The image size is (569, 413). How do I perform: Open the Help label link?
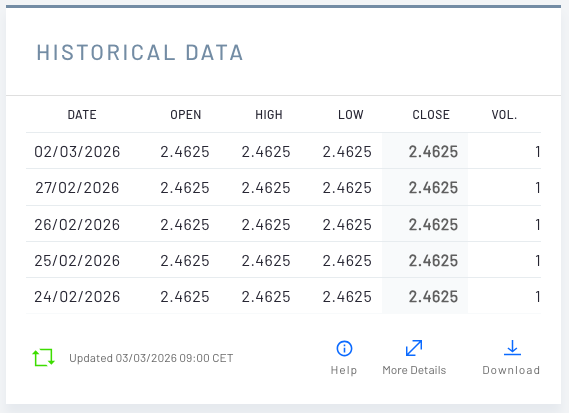pyautogui.click(x=344, y=370)
